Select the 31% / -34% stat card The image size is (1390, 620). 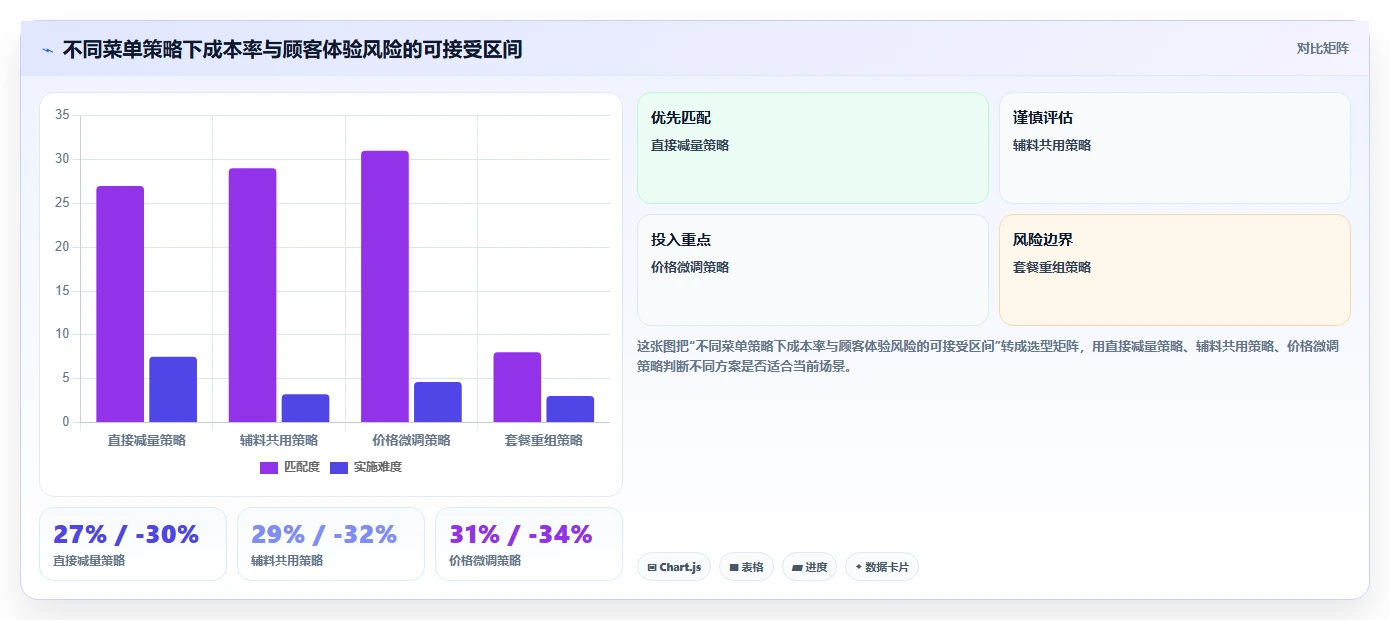pos(529,544)
